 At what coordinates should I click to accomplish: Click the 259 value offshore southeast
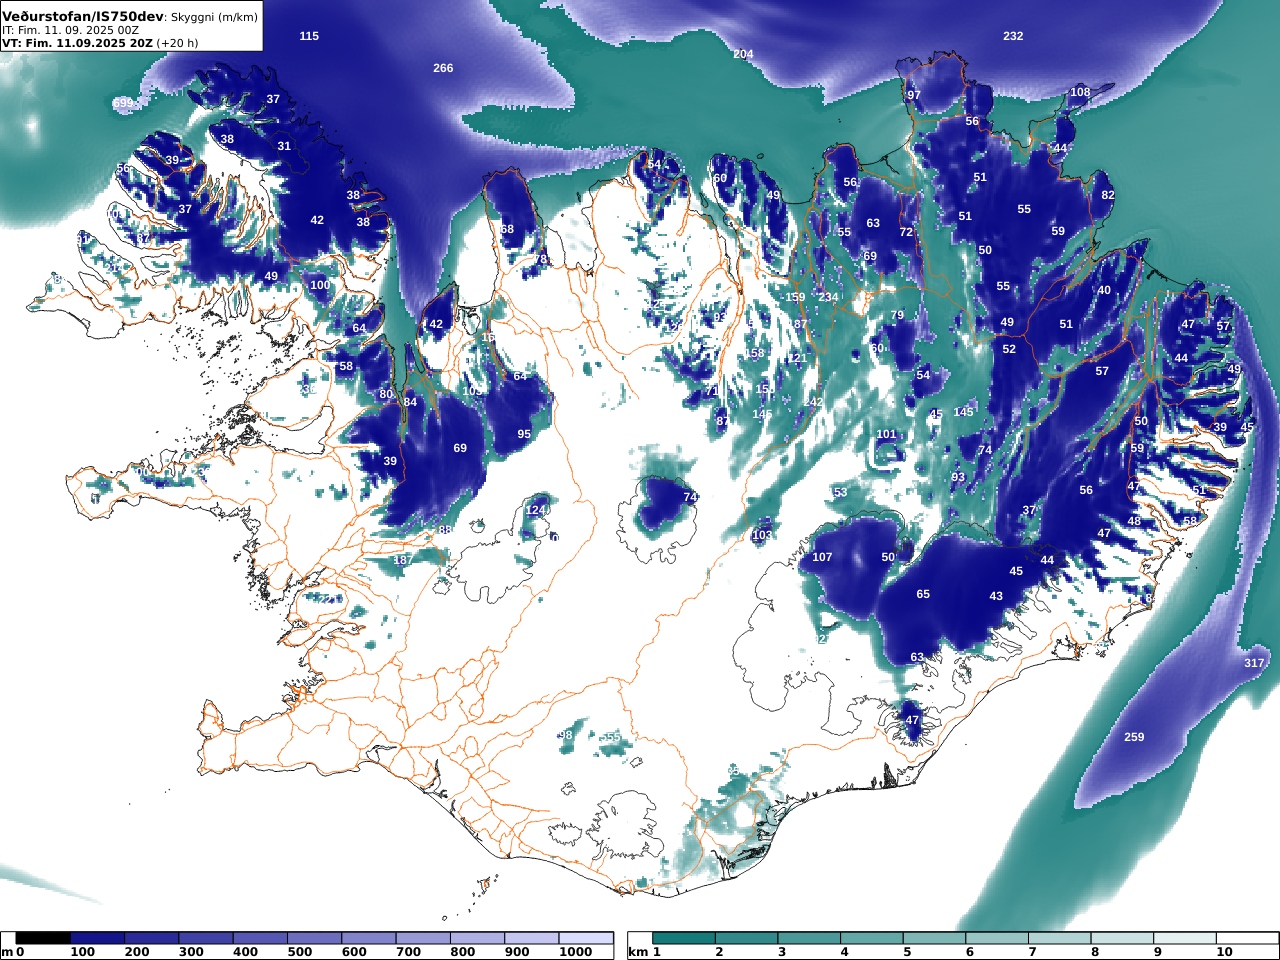click(1133, 737)
